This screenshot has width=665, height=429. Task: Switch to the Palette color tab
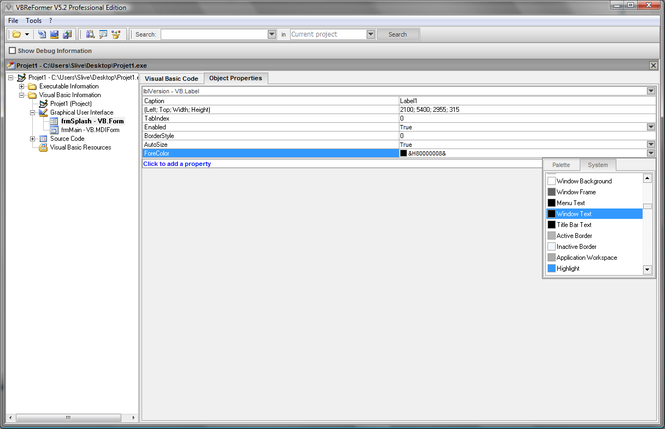(561, 165)
